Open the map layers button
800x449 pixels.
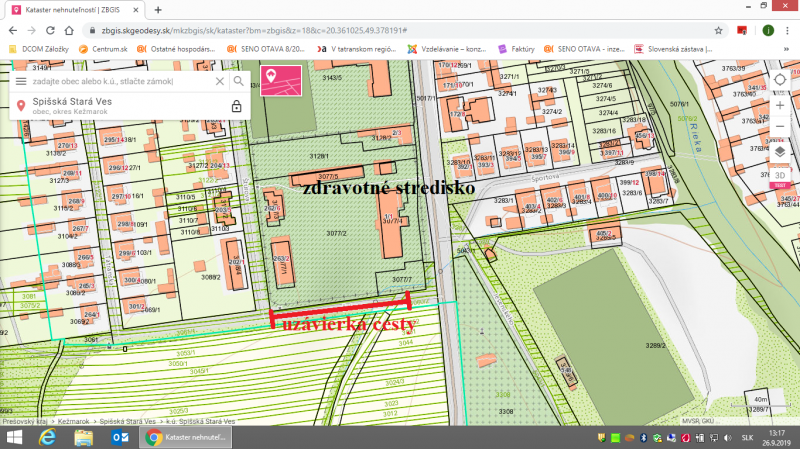[x=780, y=151]
